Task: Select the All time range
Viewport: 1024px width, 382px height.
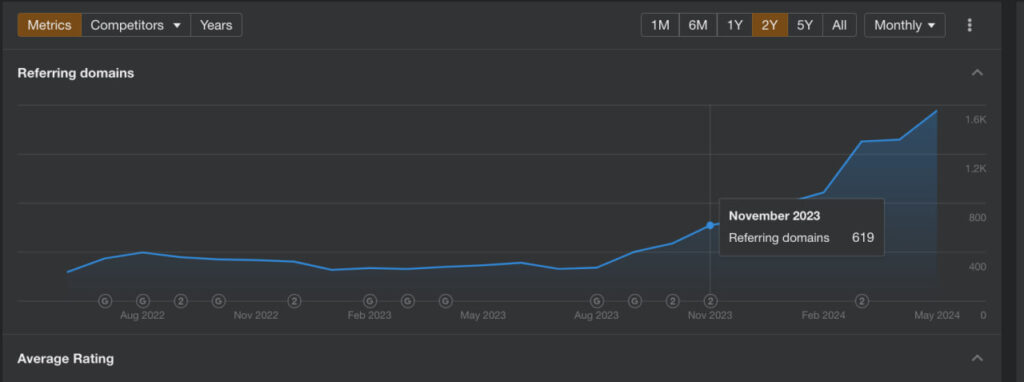Action: coord(840,25)
